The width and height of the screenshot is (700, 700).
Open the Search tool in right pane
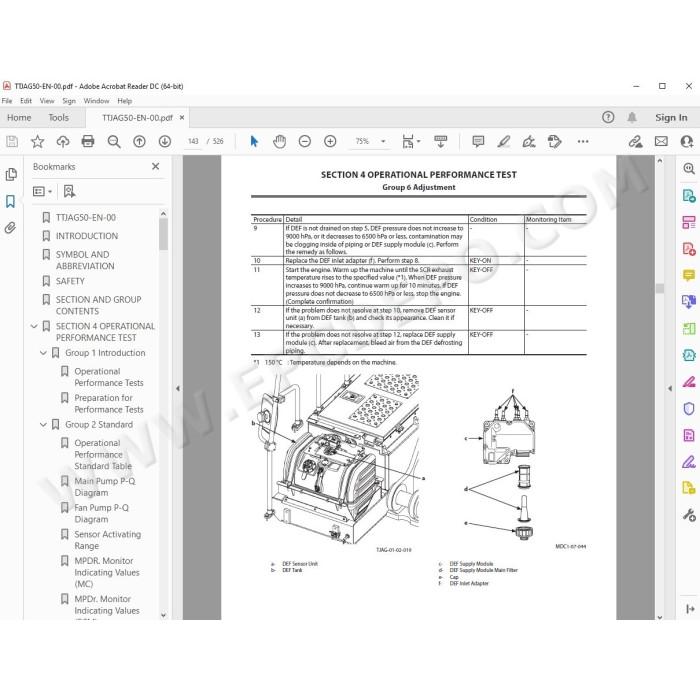689,169
